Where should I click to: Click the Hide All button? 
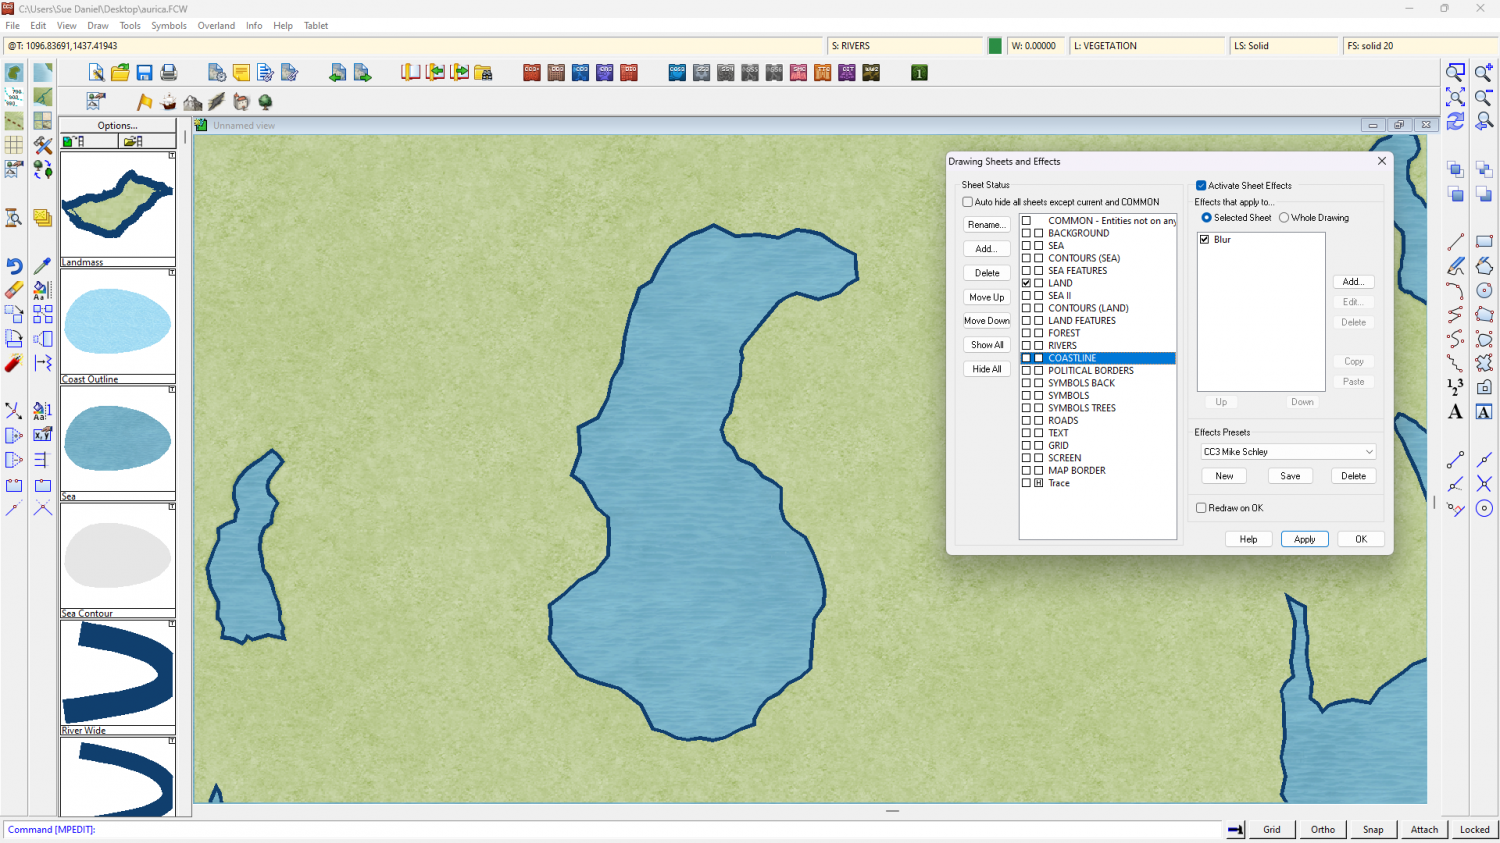pos(987,369)
